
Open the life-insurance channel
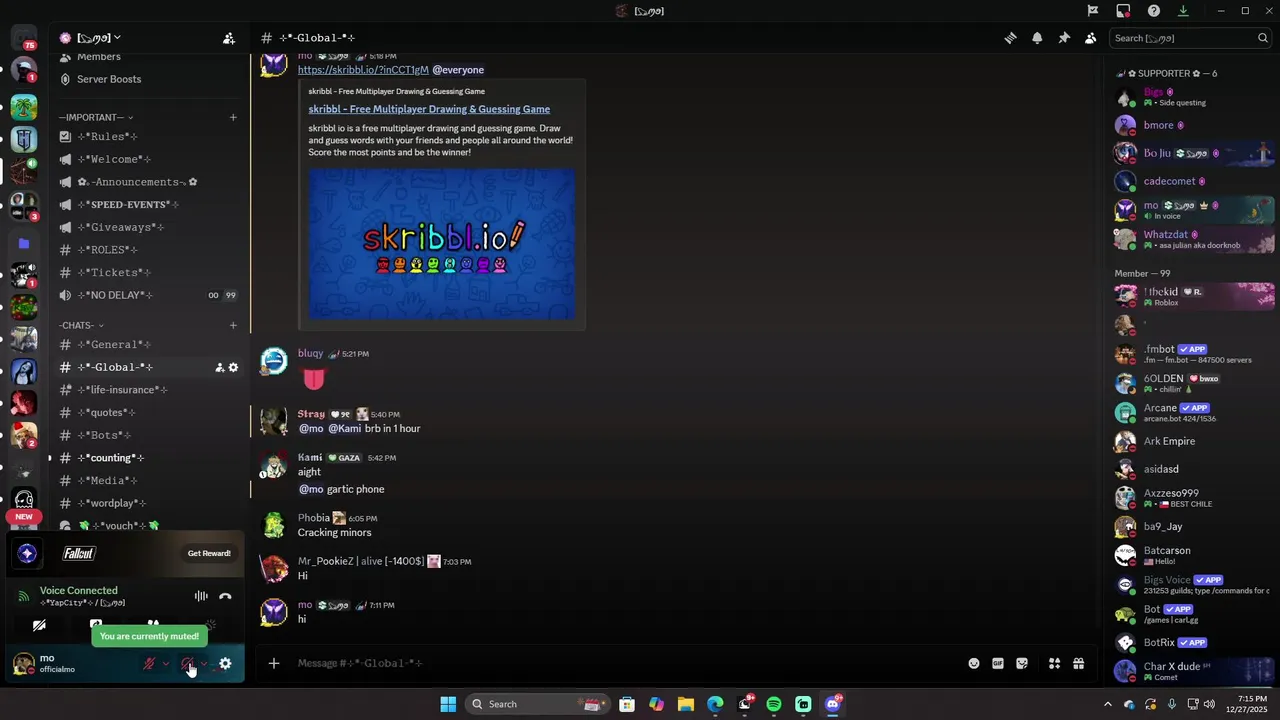148,390
